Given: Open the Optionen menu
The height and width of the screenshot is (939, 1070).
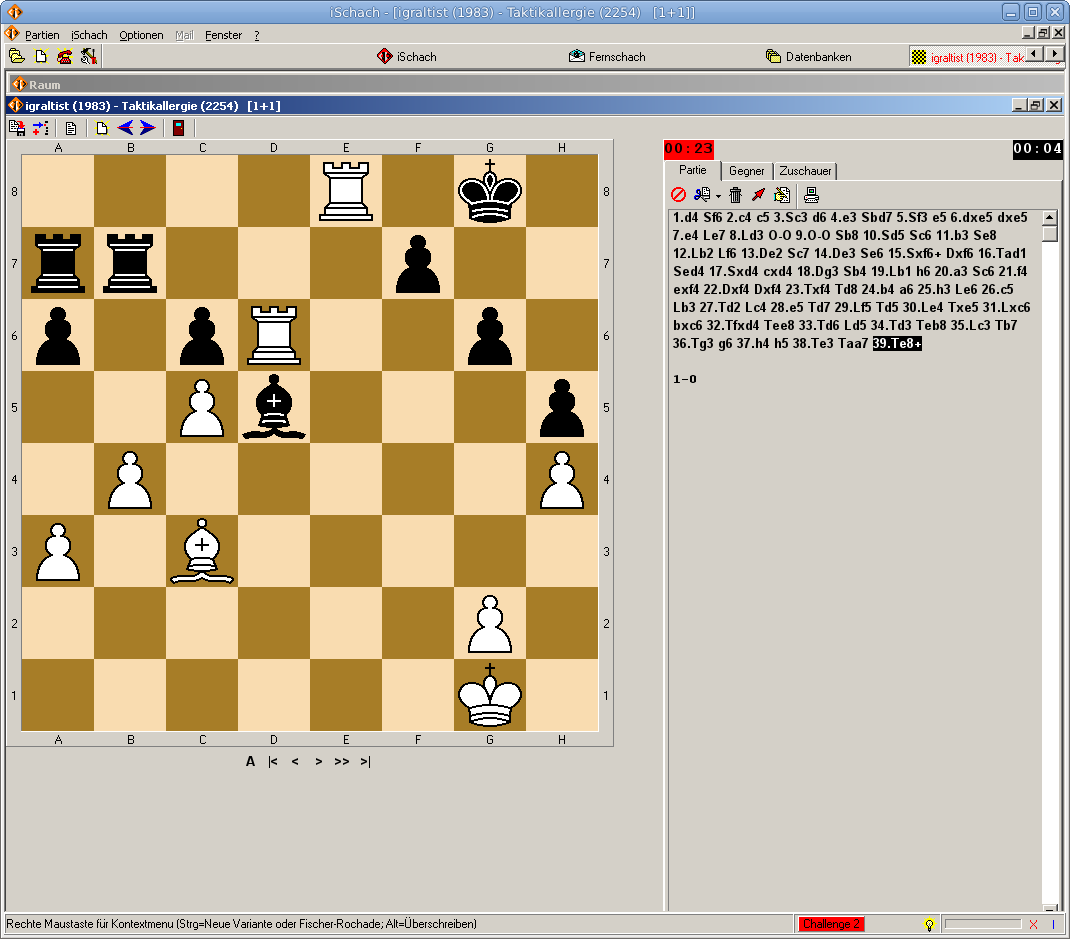Looking at the screenshot, I should click(x=141, y=35).
